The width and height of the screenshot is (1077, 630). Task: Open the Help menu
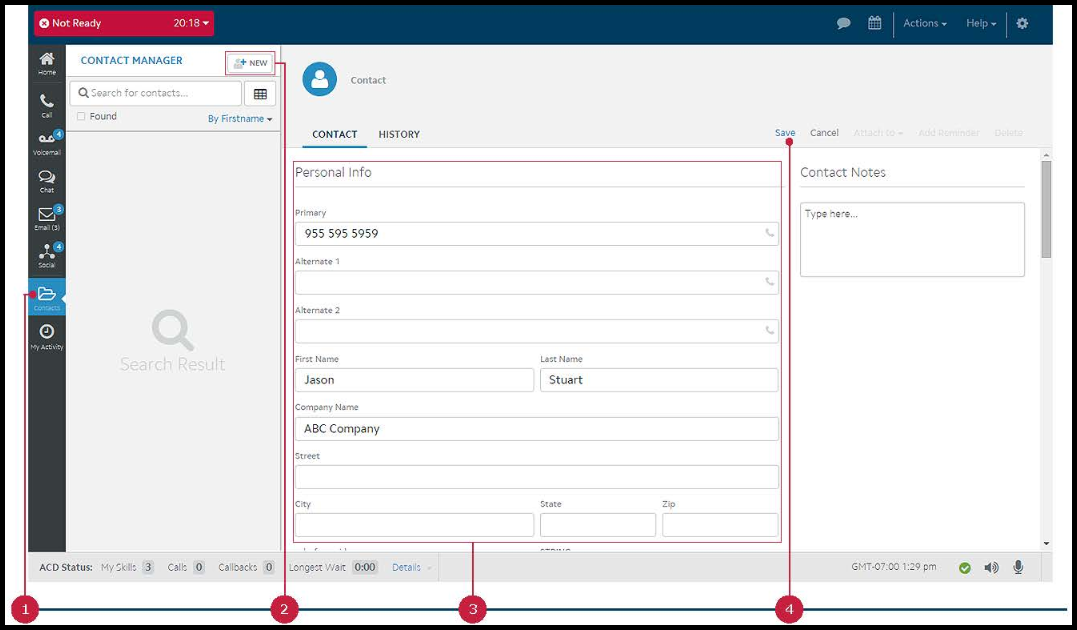coord(981,23)
